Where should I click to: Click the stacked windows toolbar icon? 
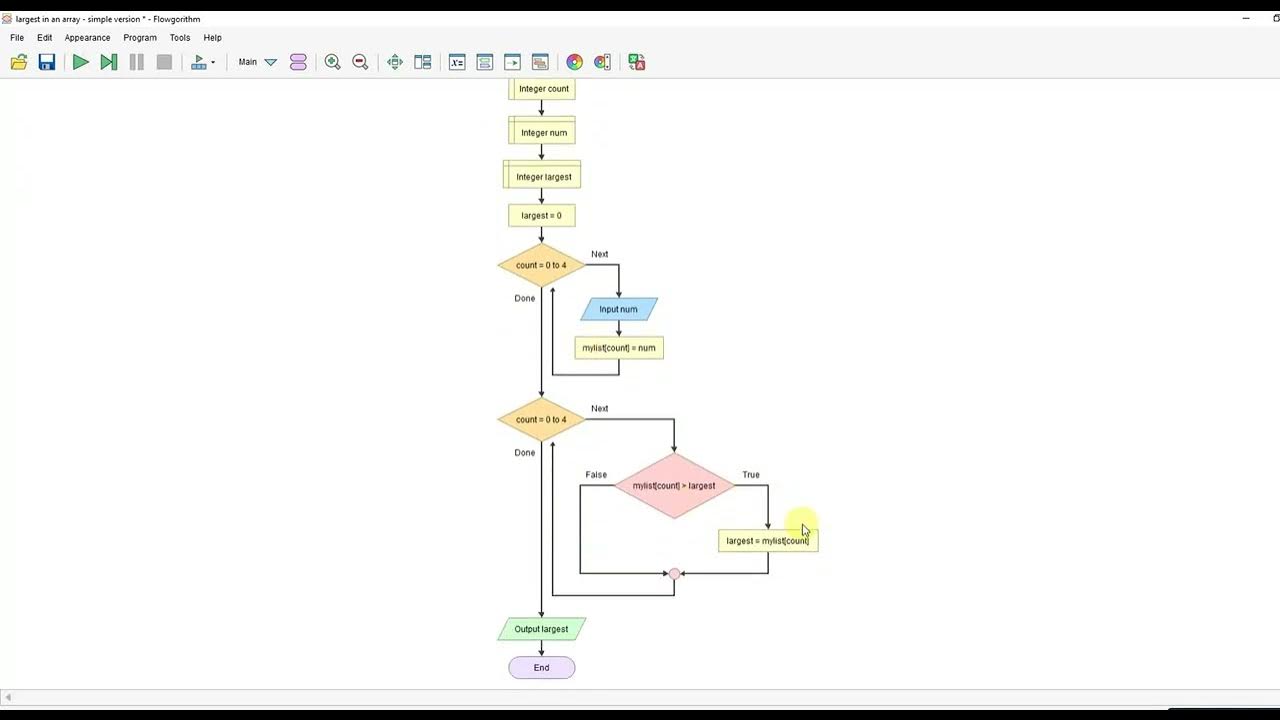pos(541,62)
